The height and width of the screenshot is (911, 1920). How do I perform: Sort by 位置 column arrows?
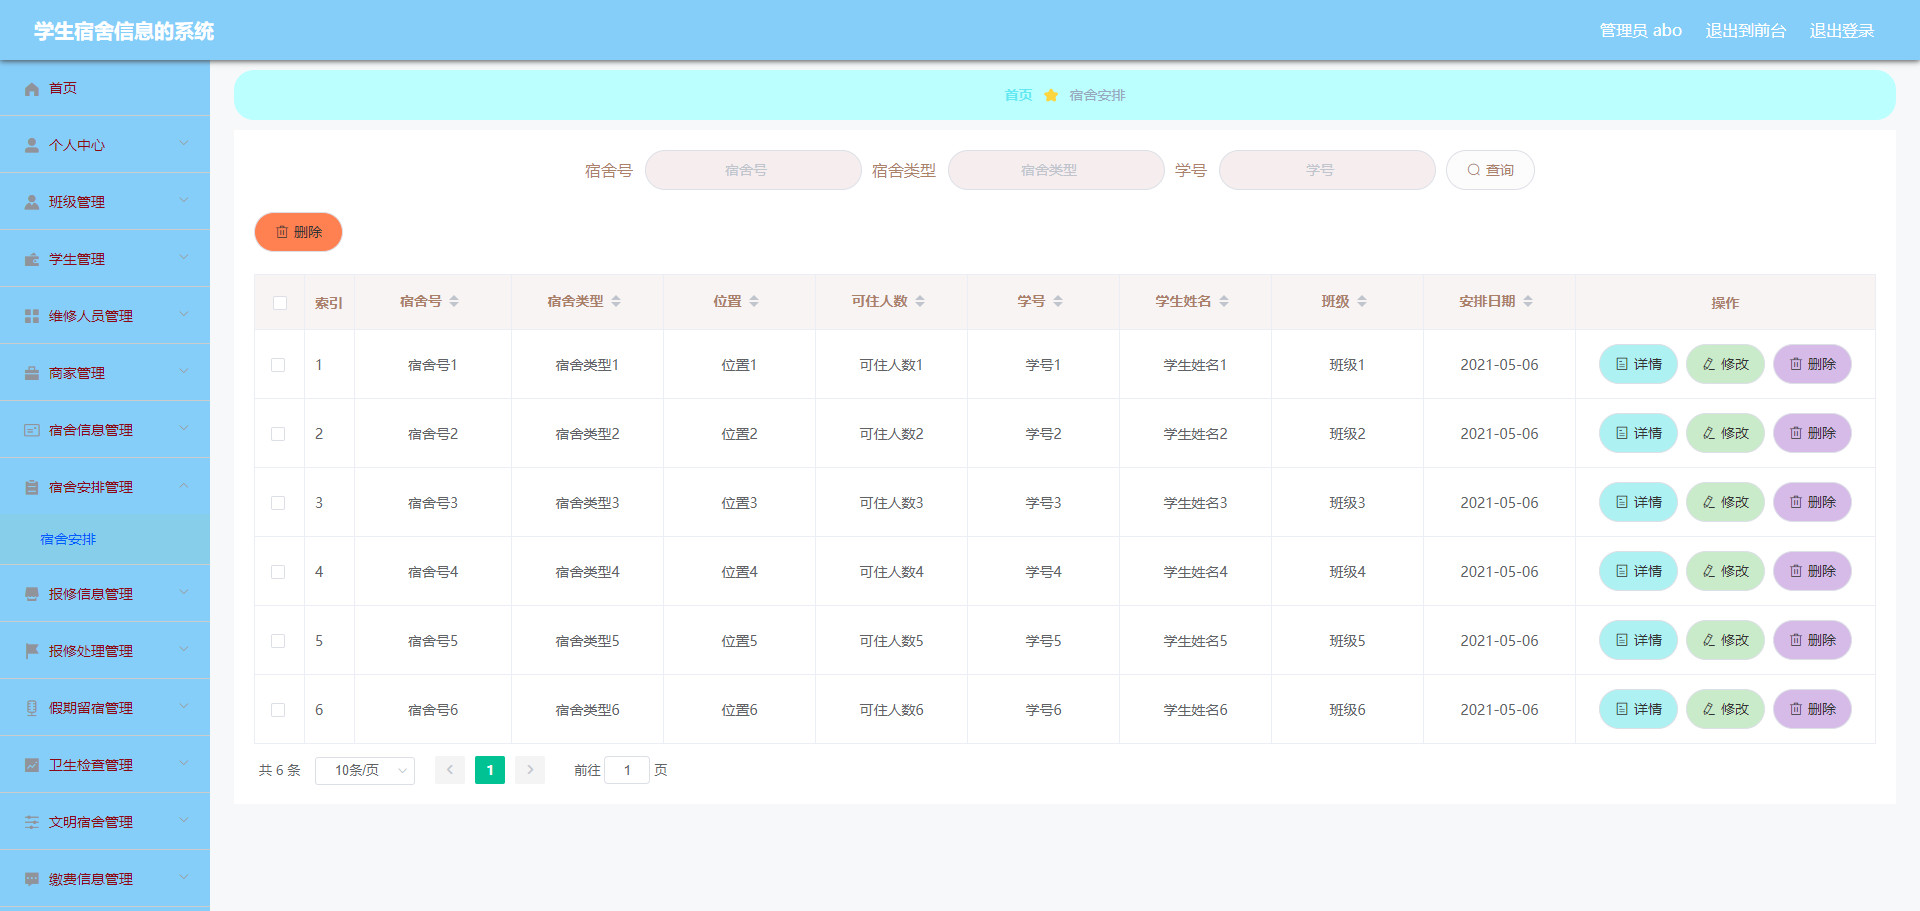754,301
